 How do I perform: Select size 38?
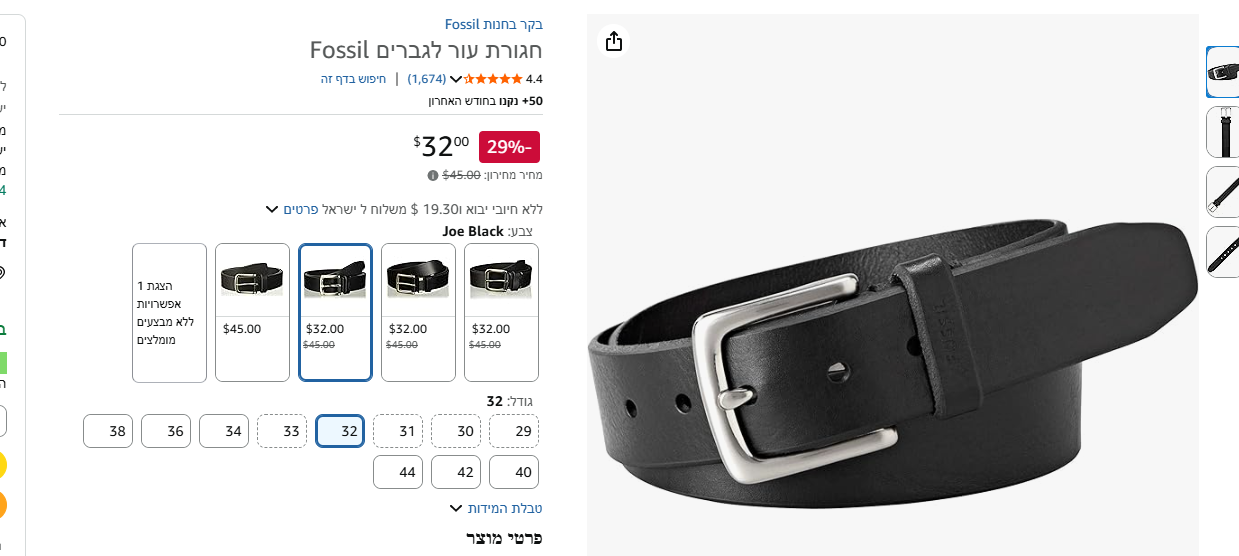(108, 431)
